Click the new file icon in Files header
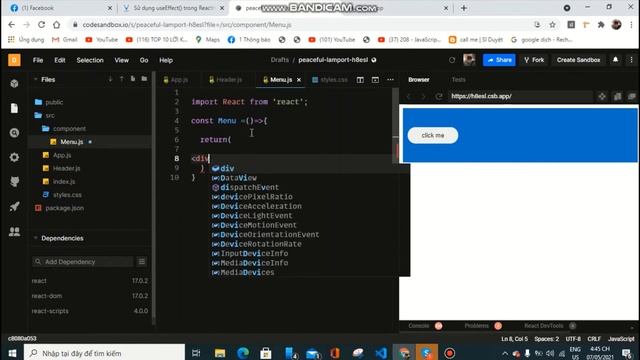This screenshot has width=640, height=360. pyautogui.click(x=133, y=79)
